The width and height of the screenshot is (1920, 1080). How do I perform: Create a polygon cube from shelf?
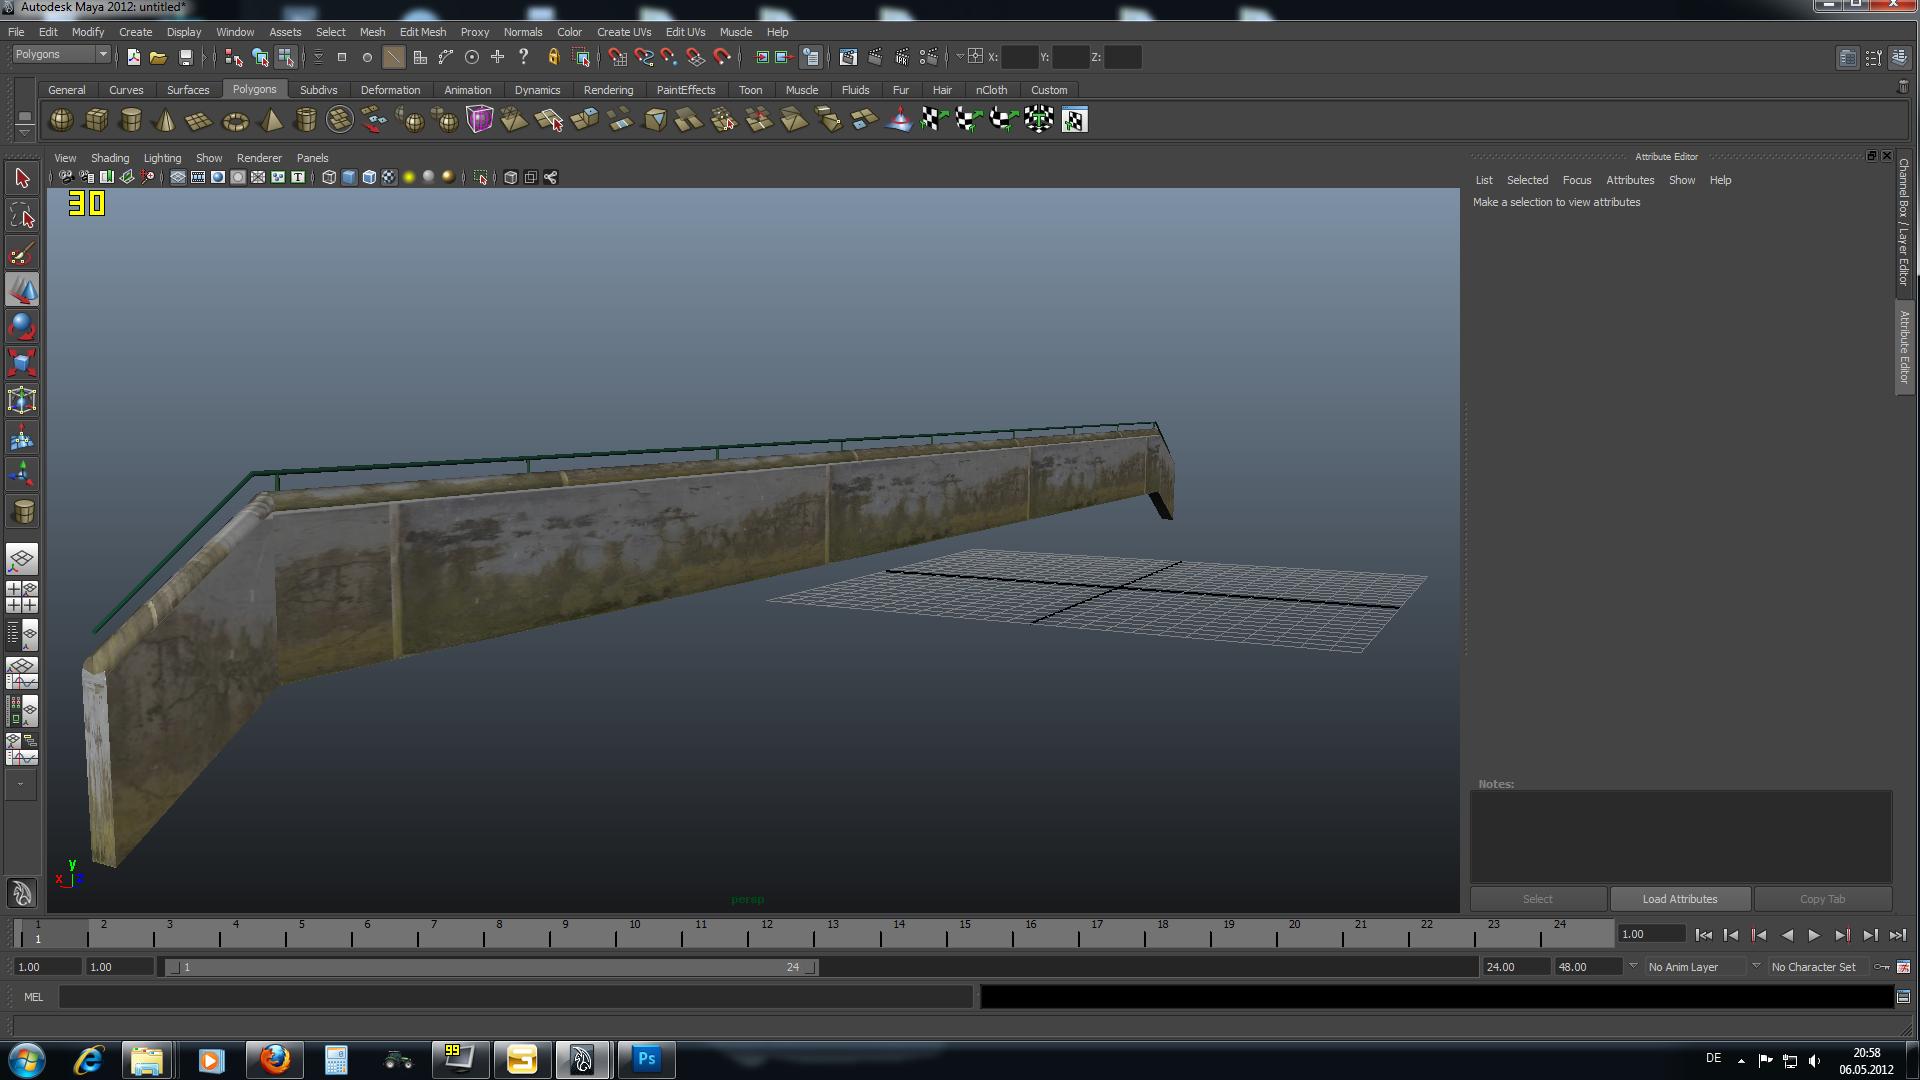pos(96,120)
